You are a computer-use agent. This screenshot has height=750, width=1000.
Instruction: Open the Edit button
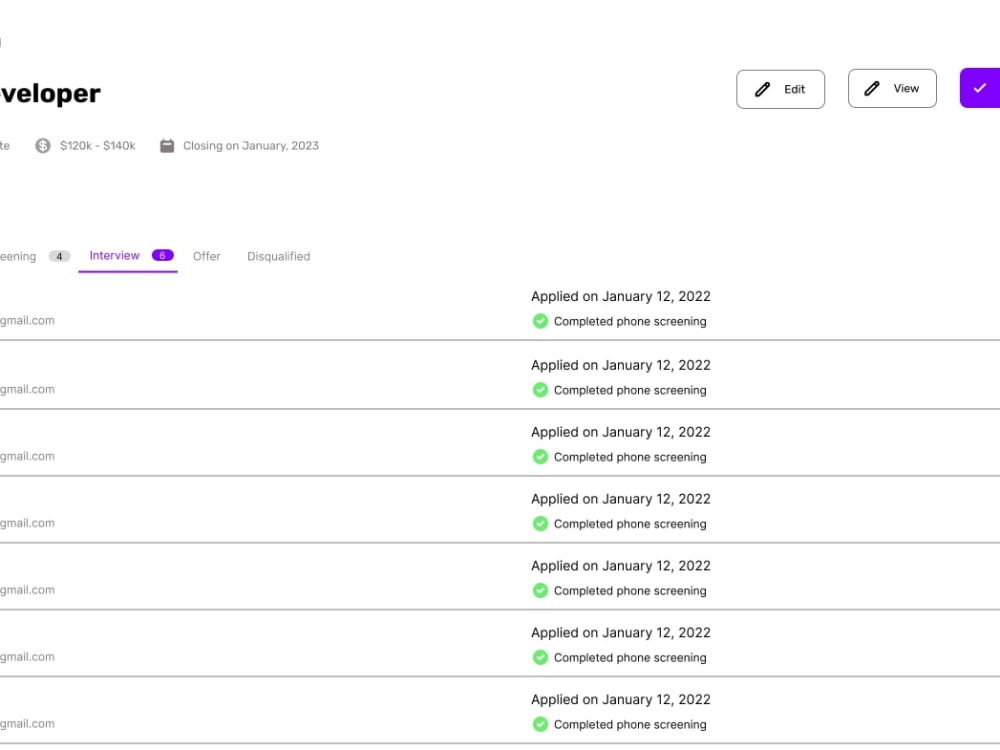tap(780, 89)
